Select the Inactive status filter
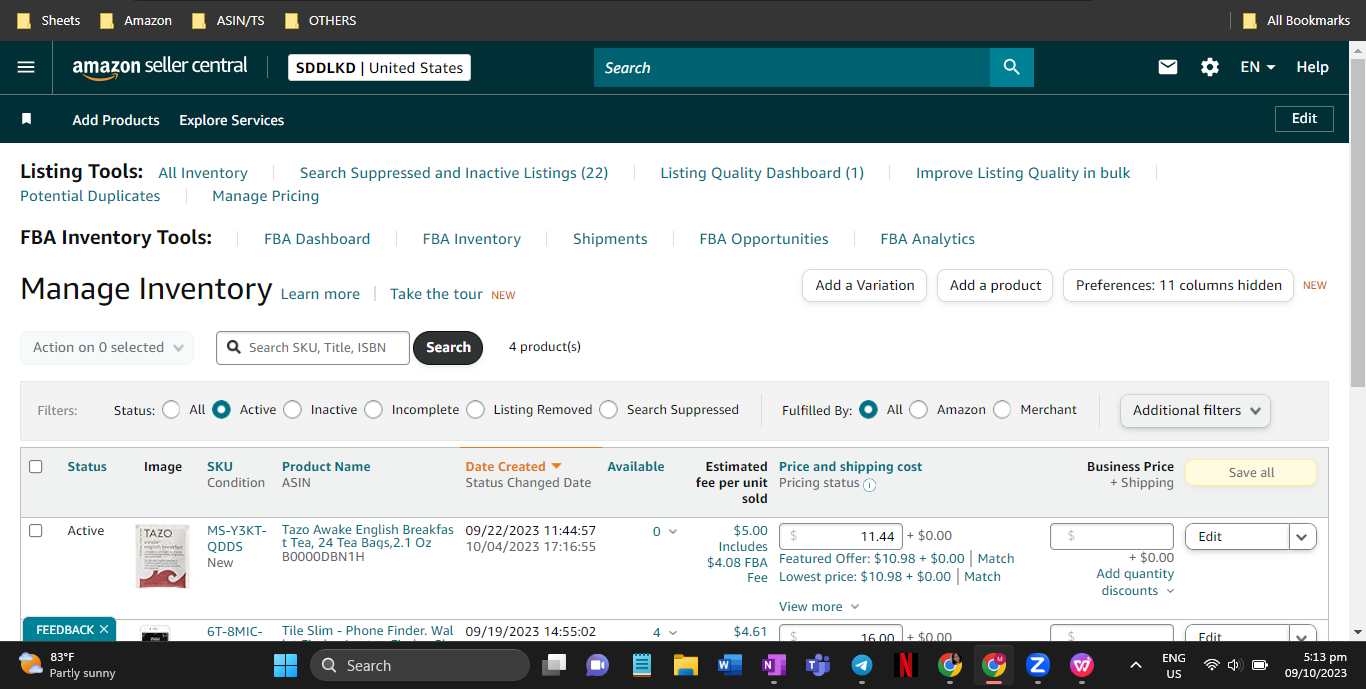The width and height of the screenshot is (1366, 689). tap(292, 409)
